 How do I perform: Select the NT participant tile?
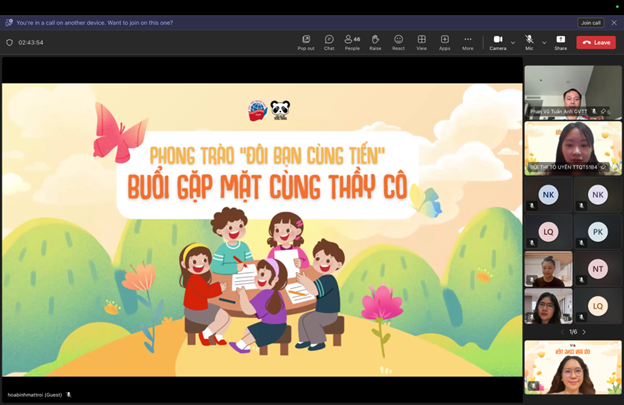597,269
